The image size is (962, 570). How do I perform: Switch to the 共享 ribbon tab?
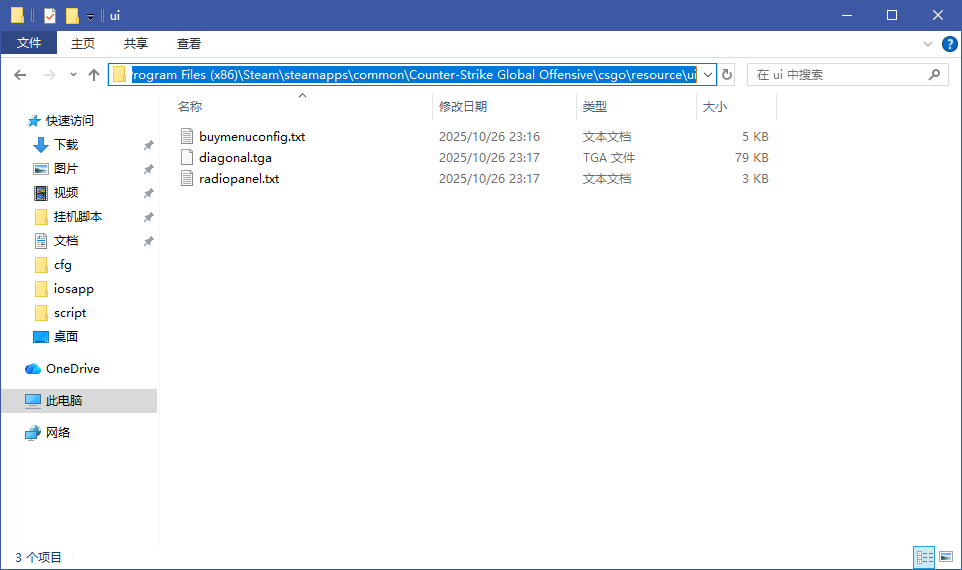(136, 43)
